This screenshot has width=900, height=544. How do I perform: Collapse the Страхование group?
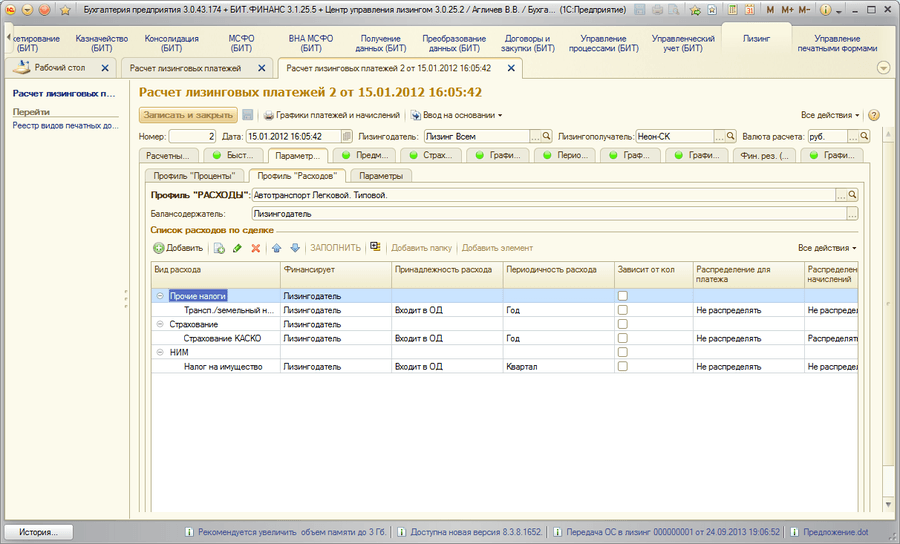(160, 324)
